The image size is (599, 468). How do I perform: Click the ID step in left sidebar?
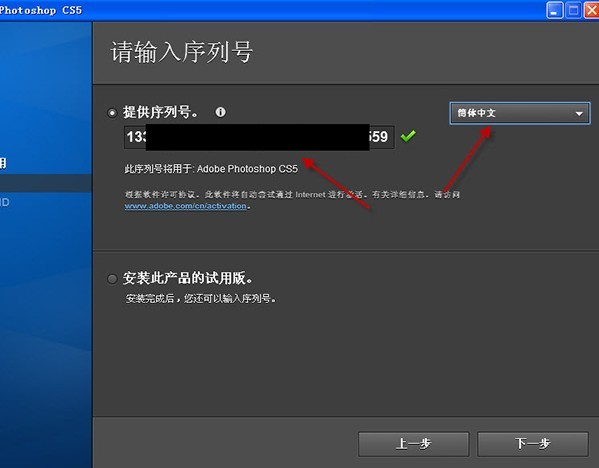tap(5, 202)
